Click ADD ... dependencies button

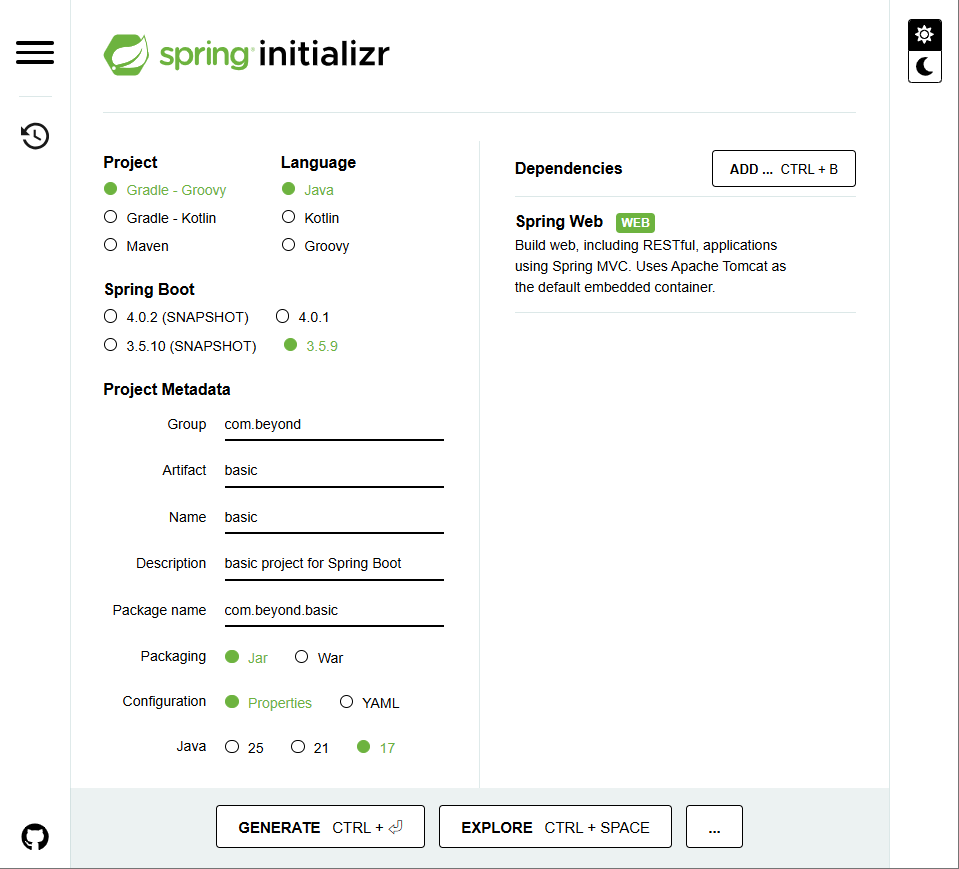click(783, 169)
